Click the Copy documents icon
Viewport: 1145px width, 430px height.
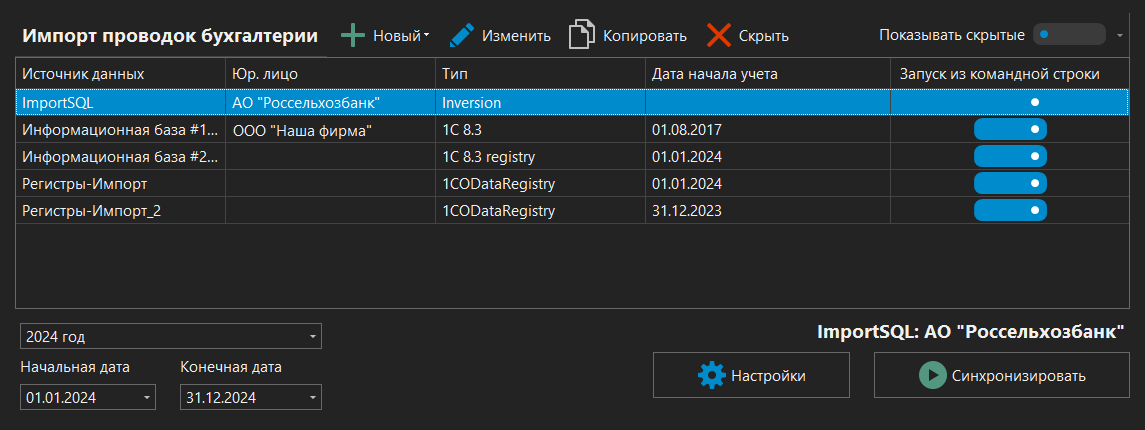tap(581, 35)
